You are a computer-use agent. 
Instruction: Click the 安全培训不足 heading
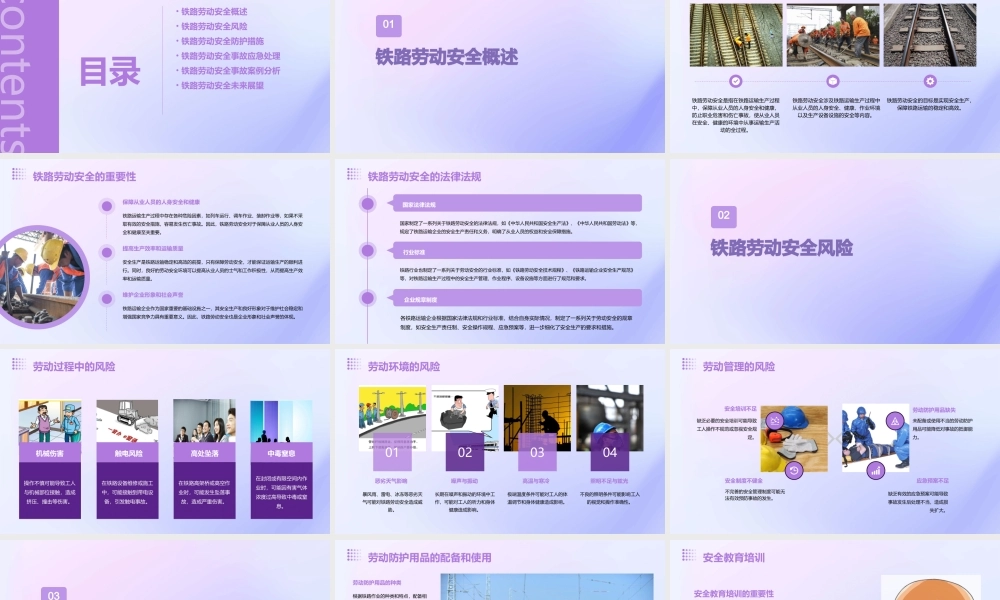coord(740,409)
